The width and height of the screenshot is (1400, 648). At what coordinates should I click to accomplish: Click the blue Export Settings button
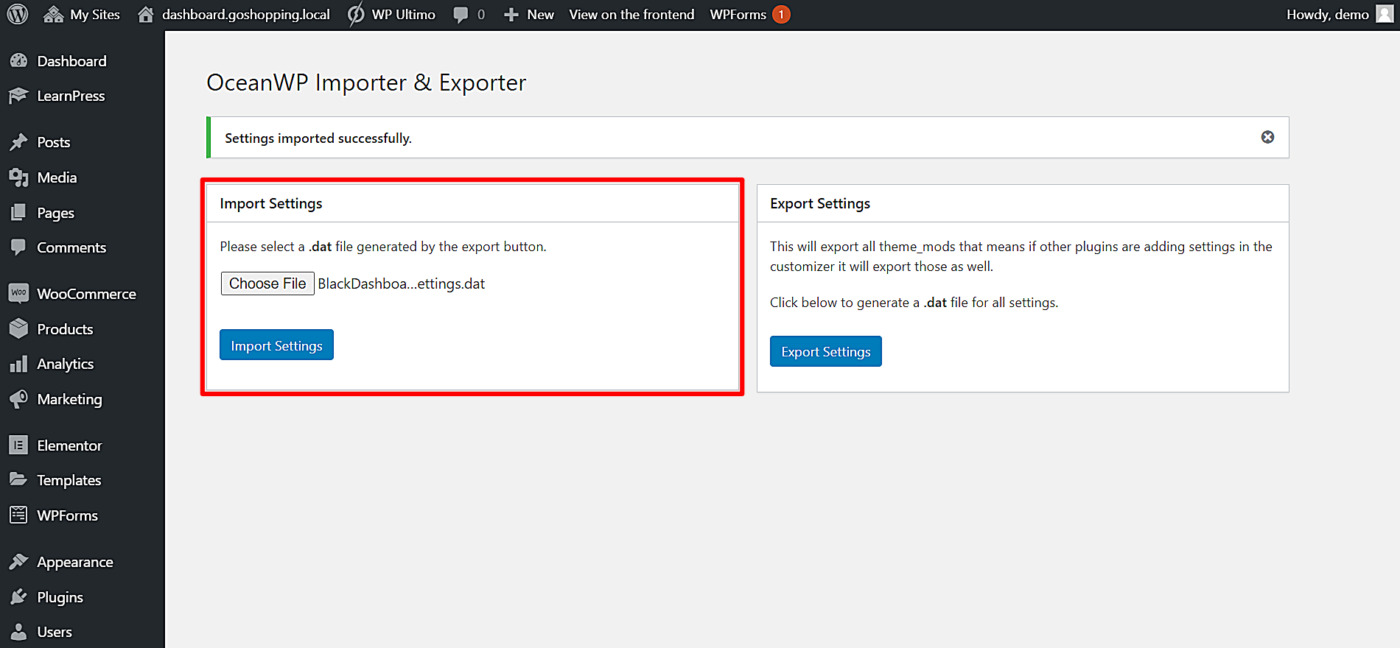826,352
